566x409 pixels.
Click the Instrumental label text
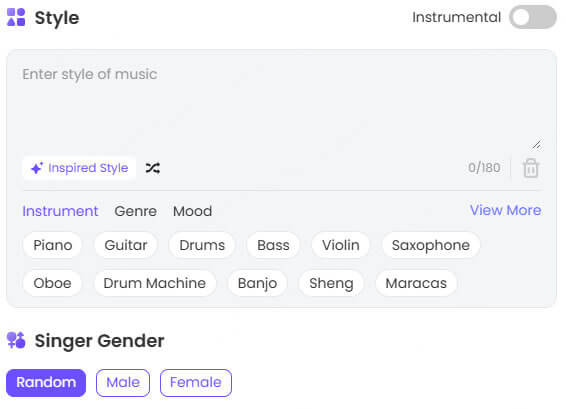point(456,17)
